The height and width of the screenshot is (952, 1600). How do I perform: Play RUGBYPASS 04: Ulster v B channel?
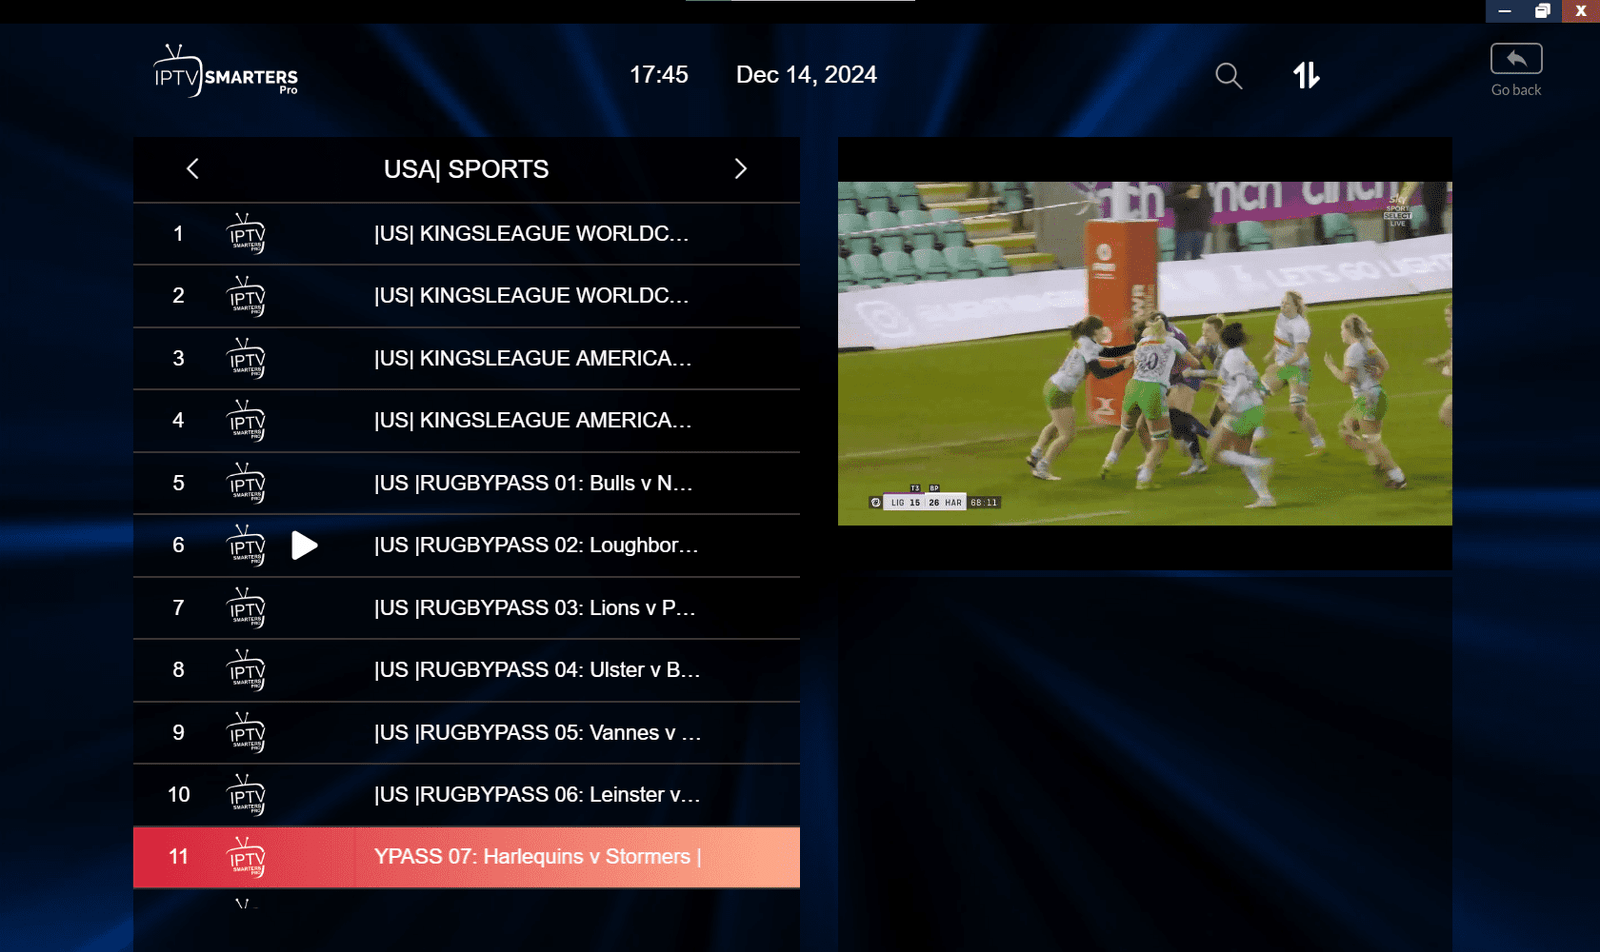(x=466, y=670)
